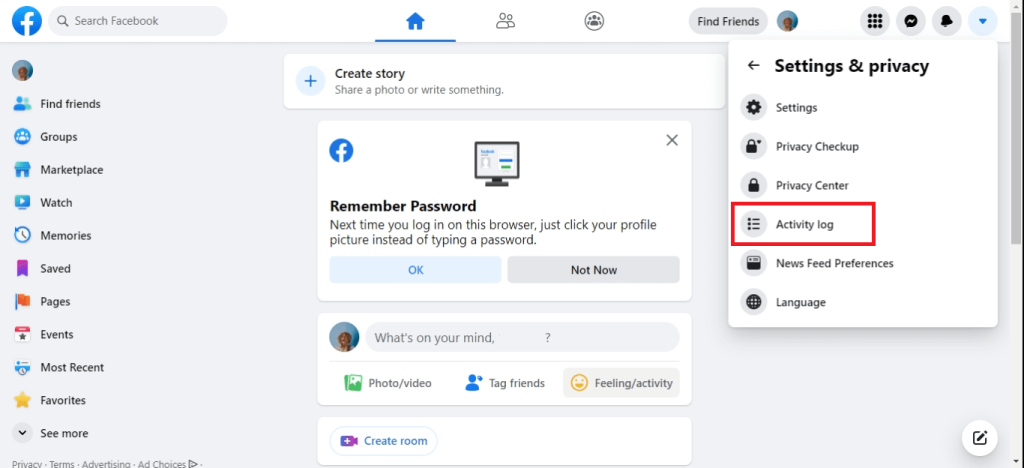Click avatar beside post composer

click(x=344, y=337)
